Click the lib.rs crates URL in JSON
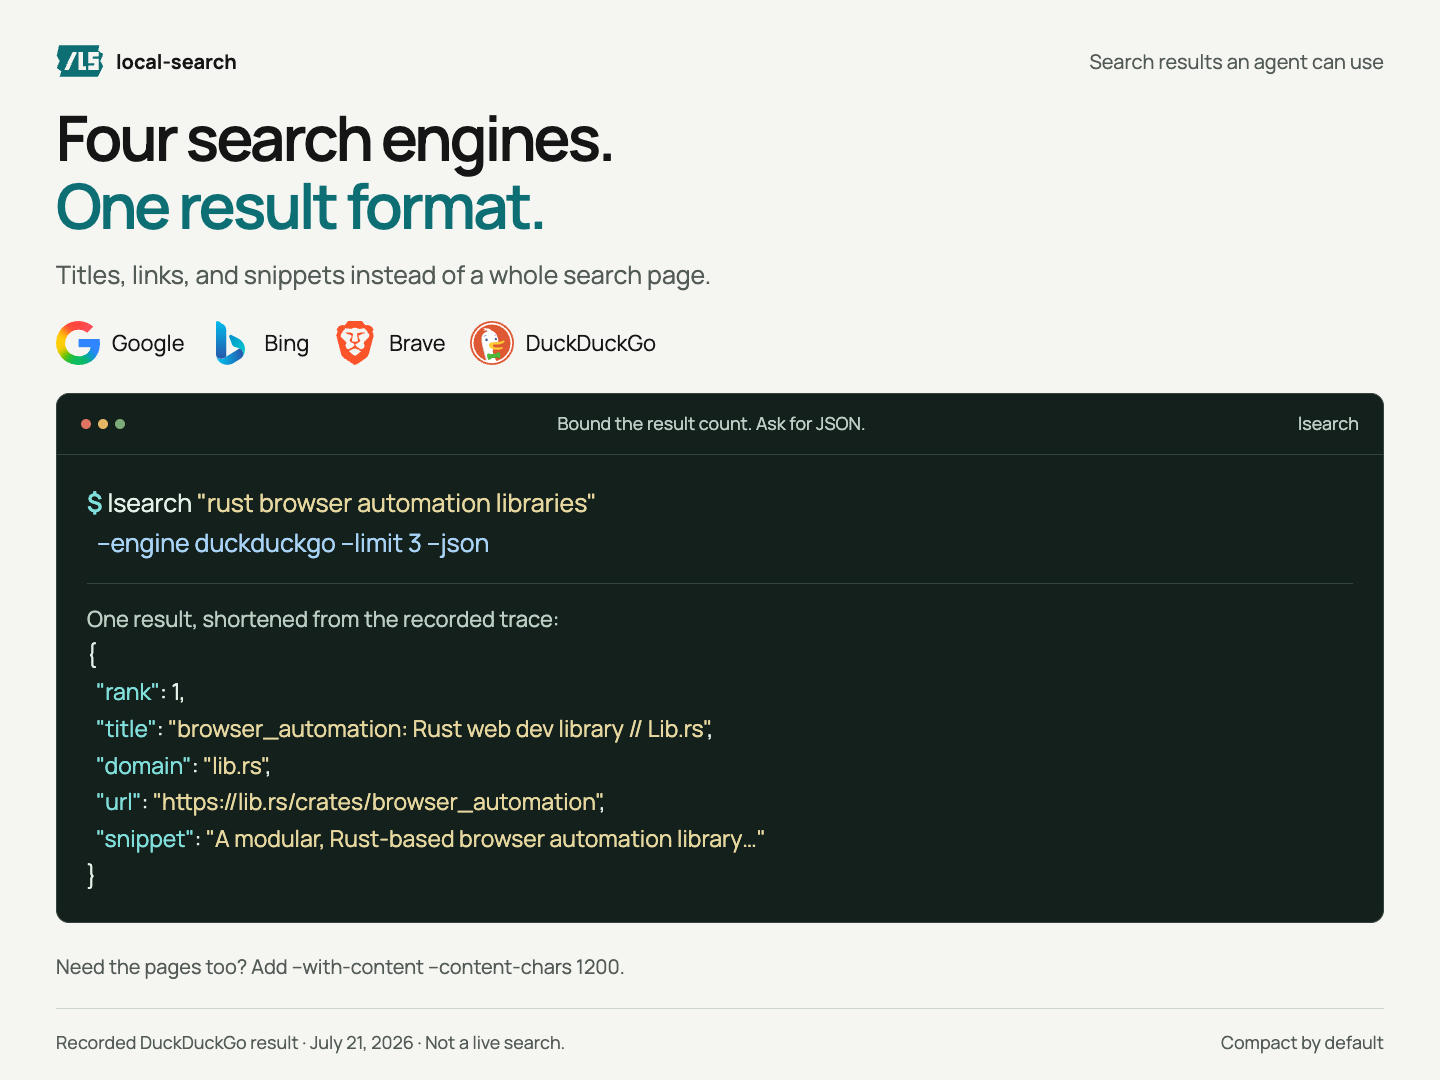 378,802
